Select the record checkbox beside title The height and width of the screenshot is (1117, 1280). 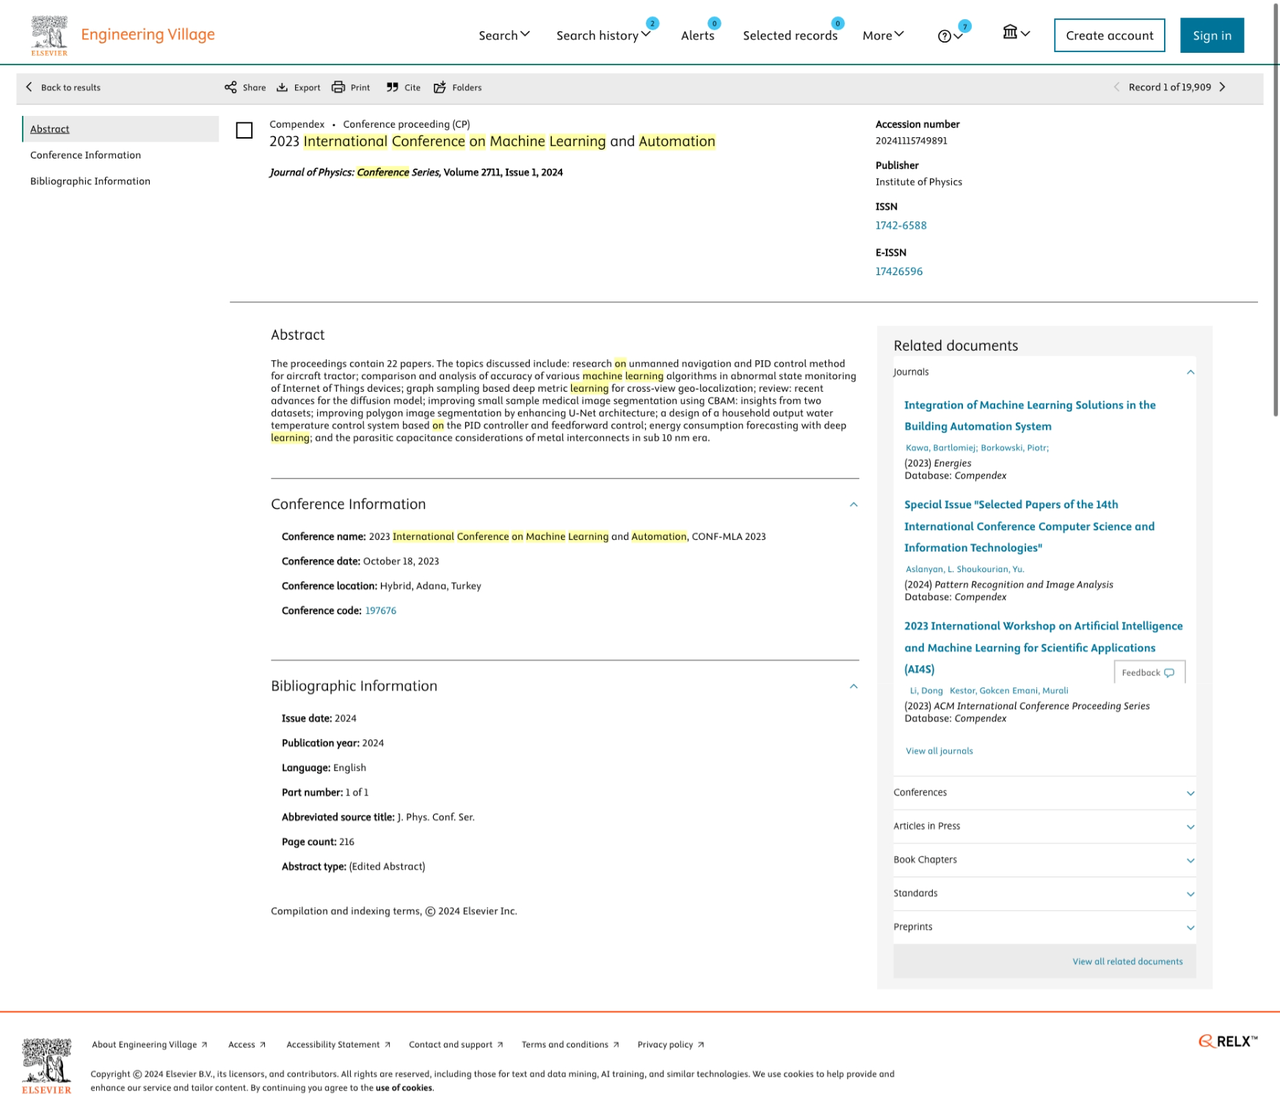pos(244,130)
